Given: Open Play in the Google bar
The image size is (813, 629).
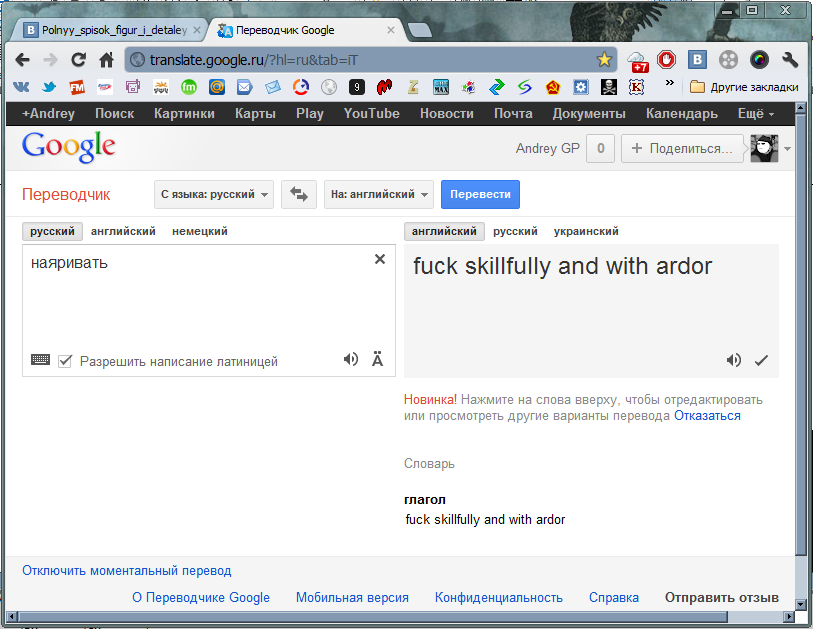Looking at the screenshot, I should pos(310,114).
